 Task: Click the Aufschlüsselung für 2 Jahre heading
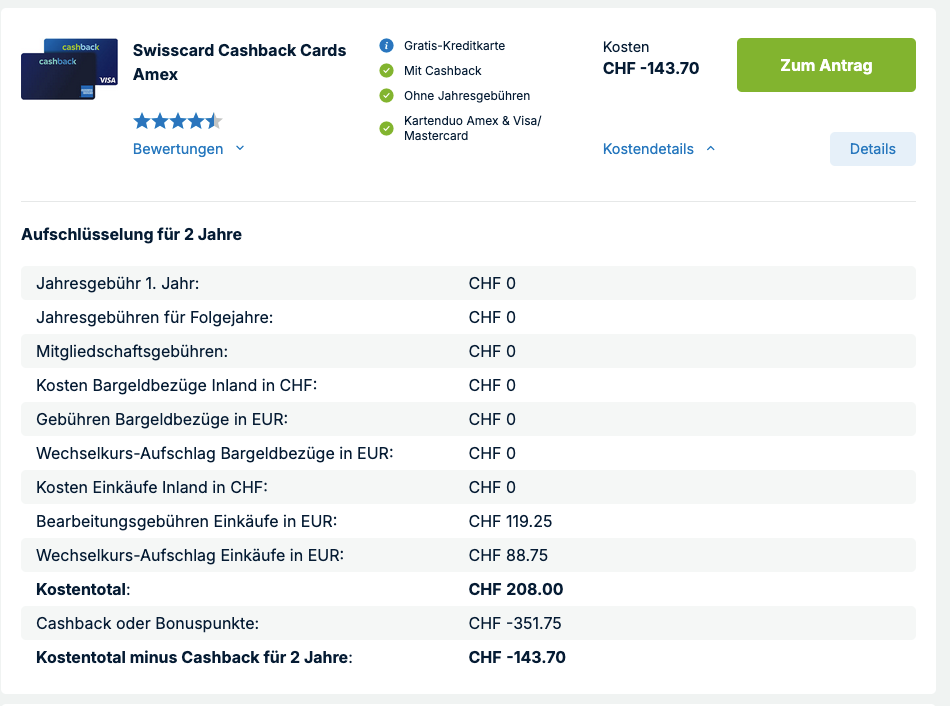pos(131,235)
